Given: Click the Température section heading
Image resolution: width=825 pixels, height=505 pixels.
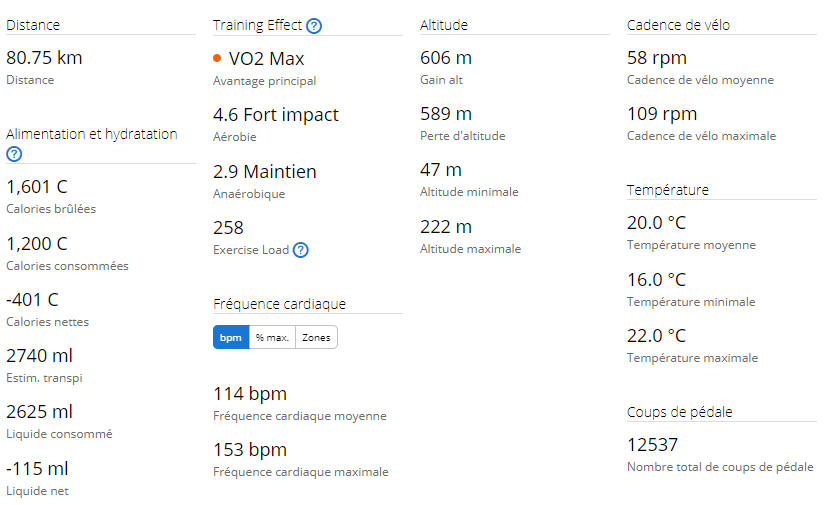Looking at the screenshot, I should coord(668,189).
